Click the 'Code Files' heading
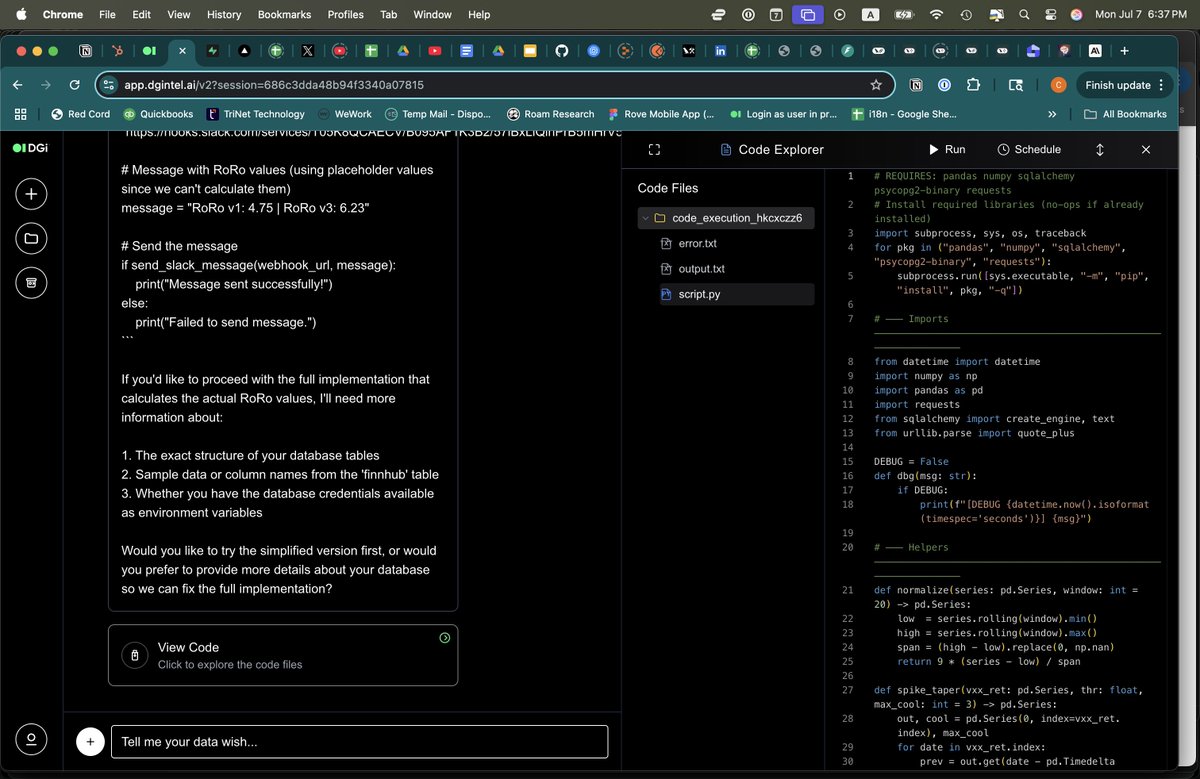 click(668, 188)
